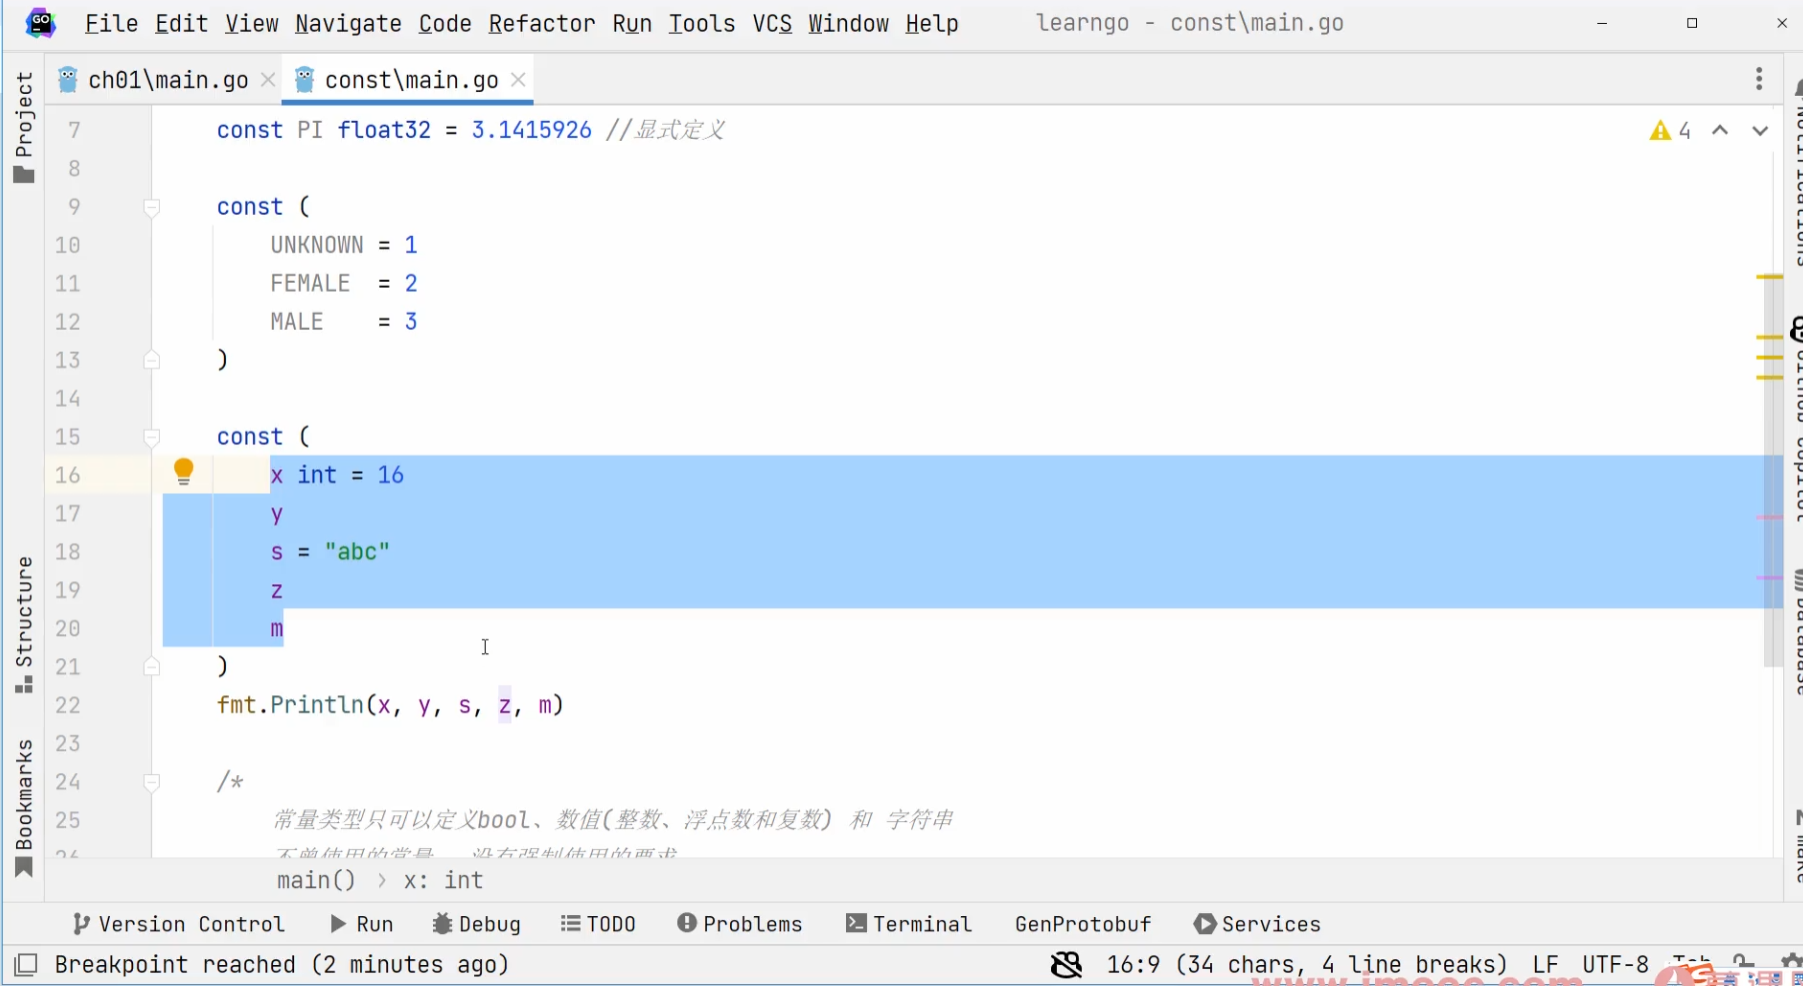
Task: Open the Services tool window
Action: click(x=1257, y=924)
